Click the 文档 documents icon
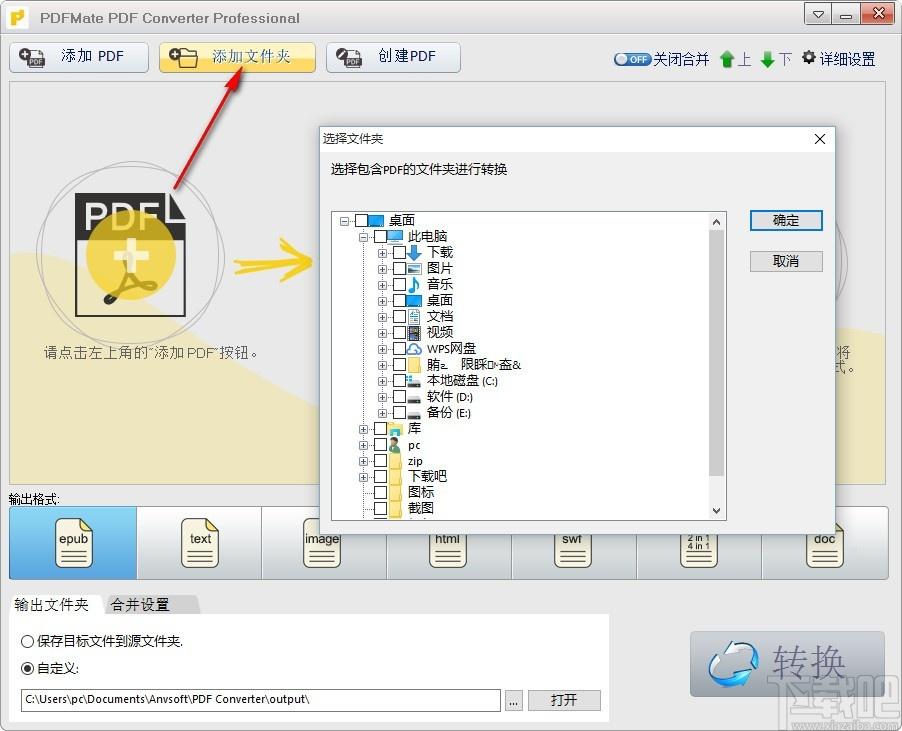The width and height of the screenshot is (902, 731). click(414, 317)
